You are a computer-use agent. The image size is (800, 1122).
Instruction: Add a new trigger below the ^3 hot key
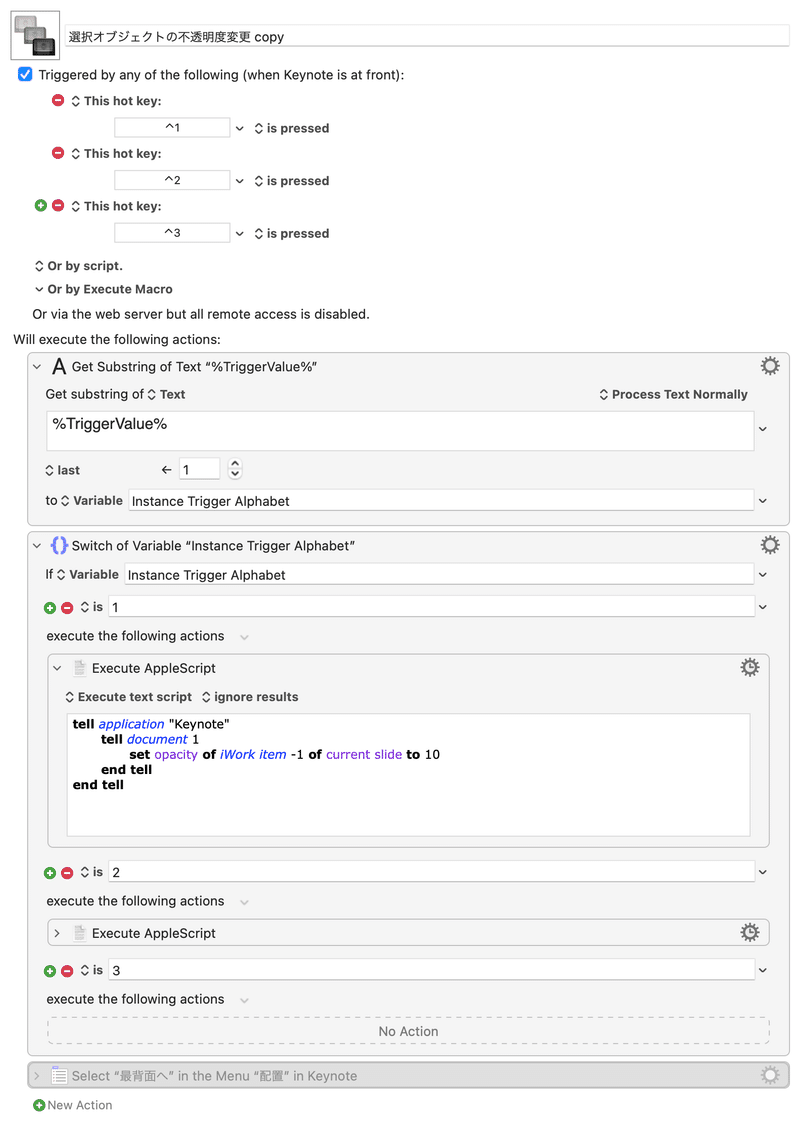point(41,205)
